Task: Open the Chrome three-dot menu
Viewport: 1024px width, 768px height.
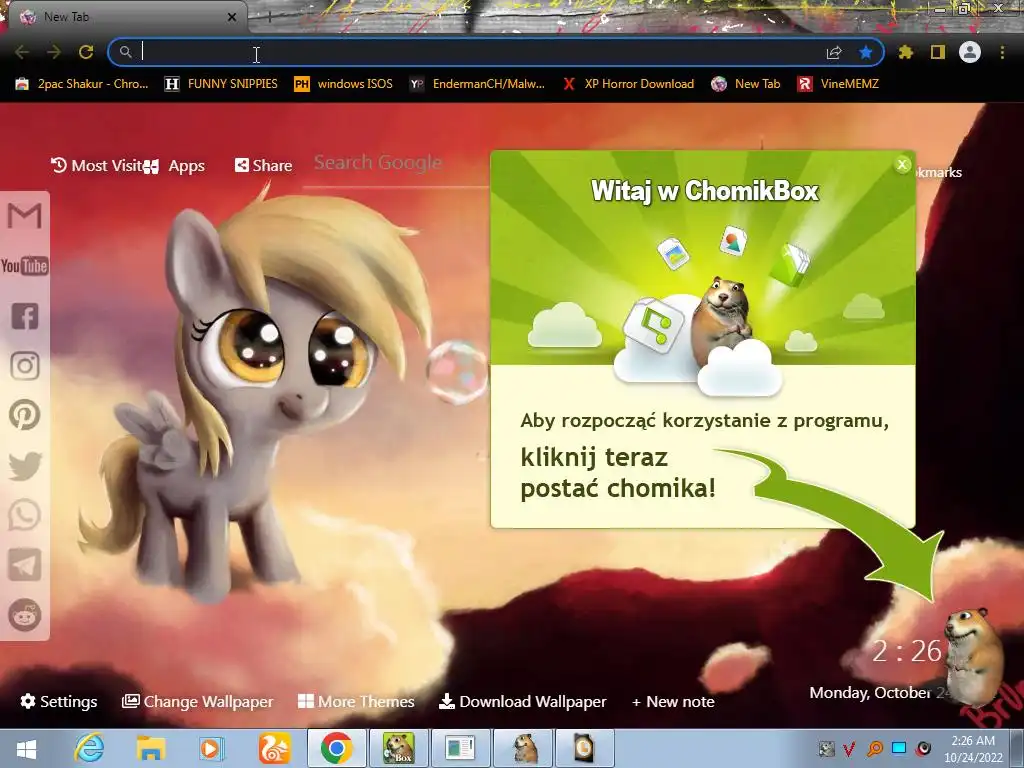Action: click(x=1002, y=52)
